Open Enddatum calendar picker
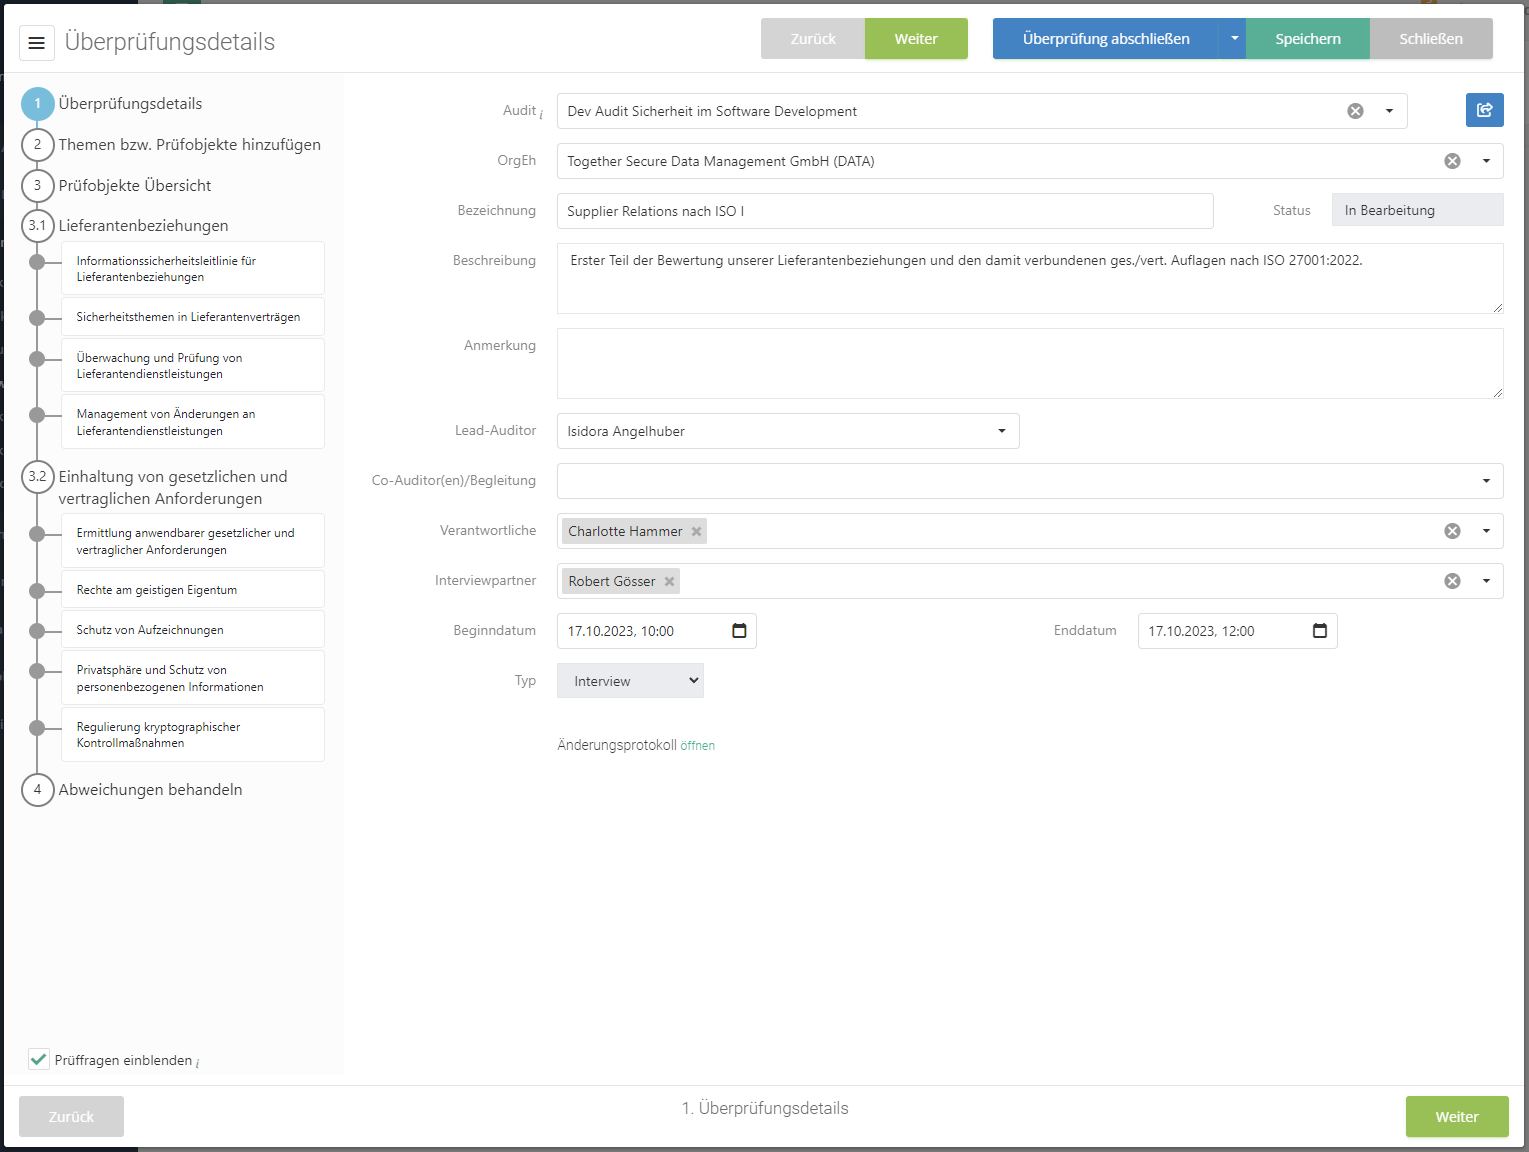Screen dimensions: 1529x1152 click(x=1319, y=631)
